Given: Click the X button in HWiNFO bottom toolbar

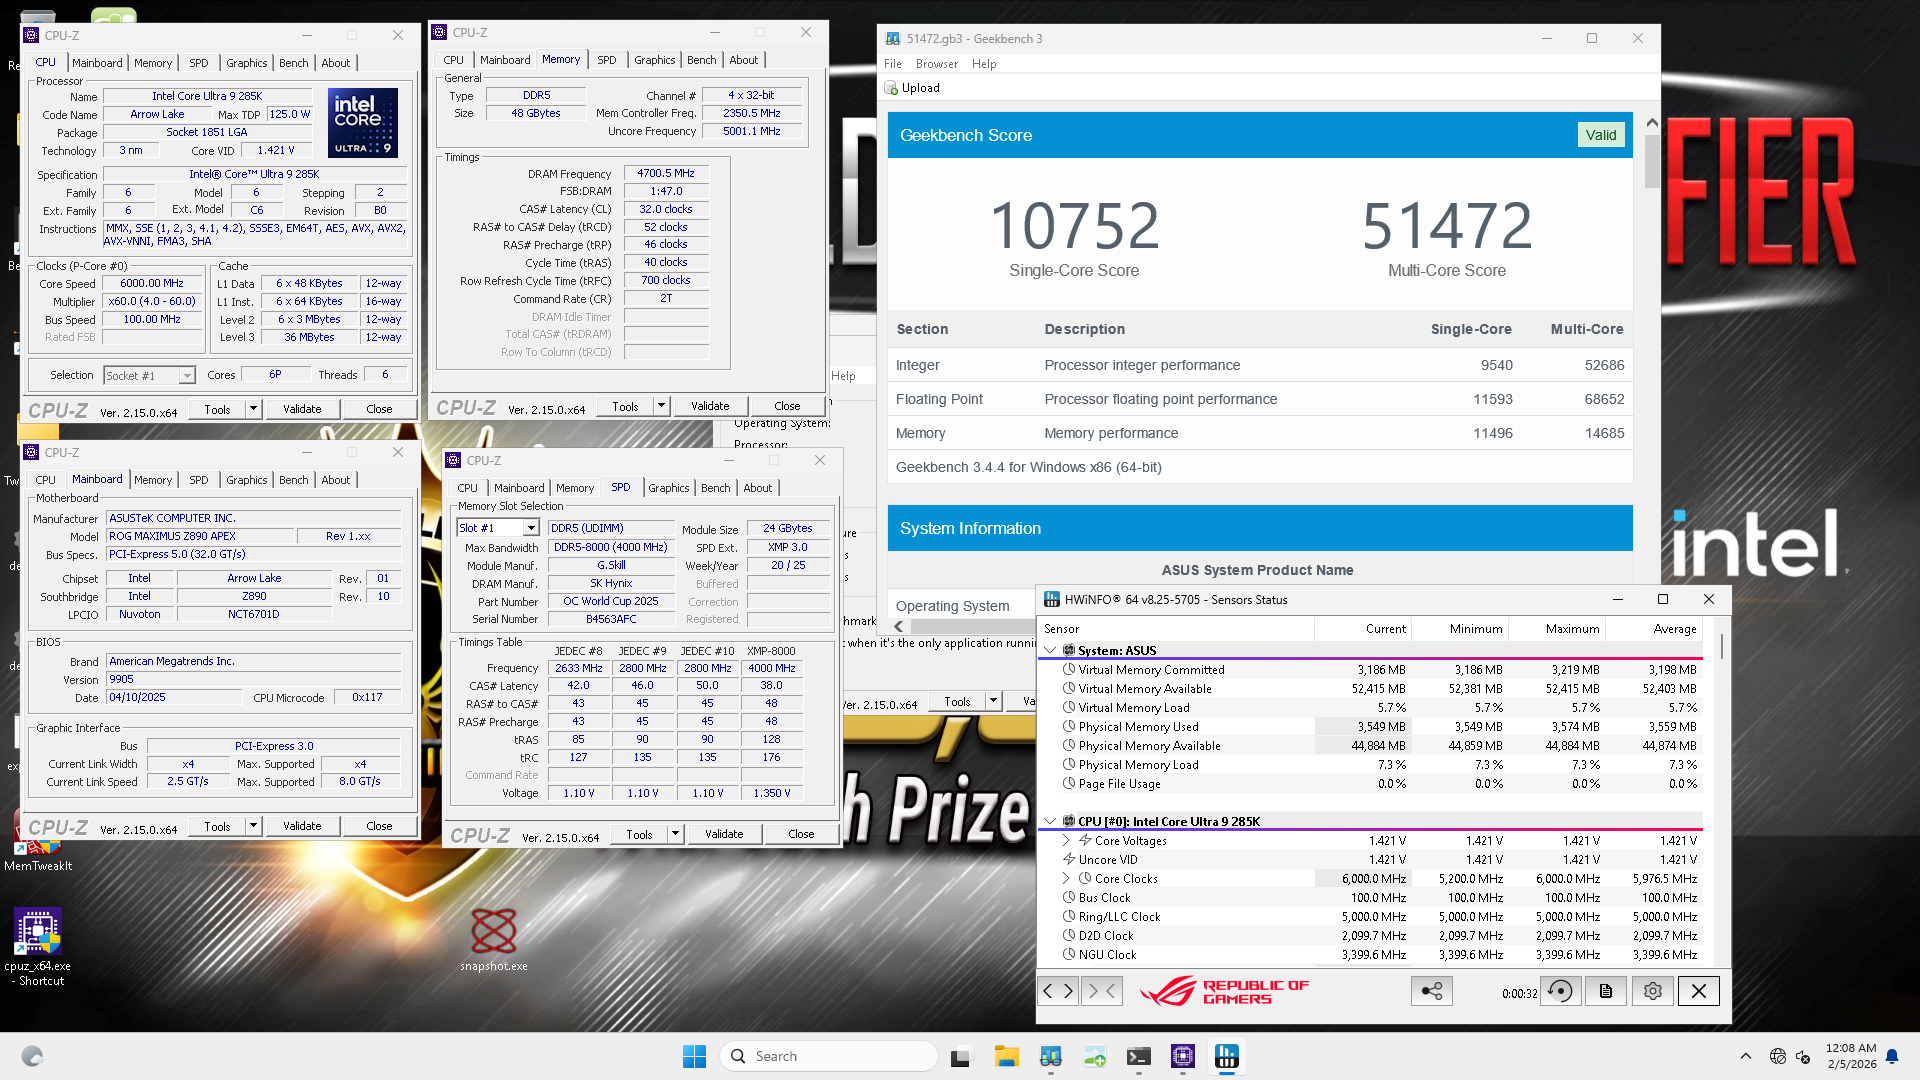Looking at the screenshot, I should [1699, 991].
